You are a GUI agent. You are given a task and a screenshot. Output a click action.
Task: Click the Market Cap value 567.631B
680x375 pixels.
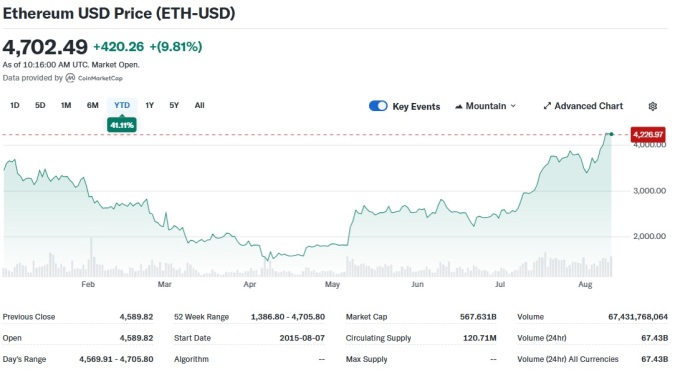pos(478,317)
